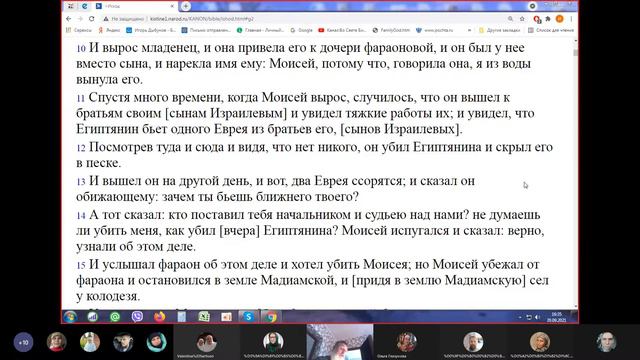Open the Google bookmark
640x360 pixels.
pos(301,30)
